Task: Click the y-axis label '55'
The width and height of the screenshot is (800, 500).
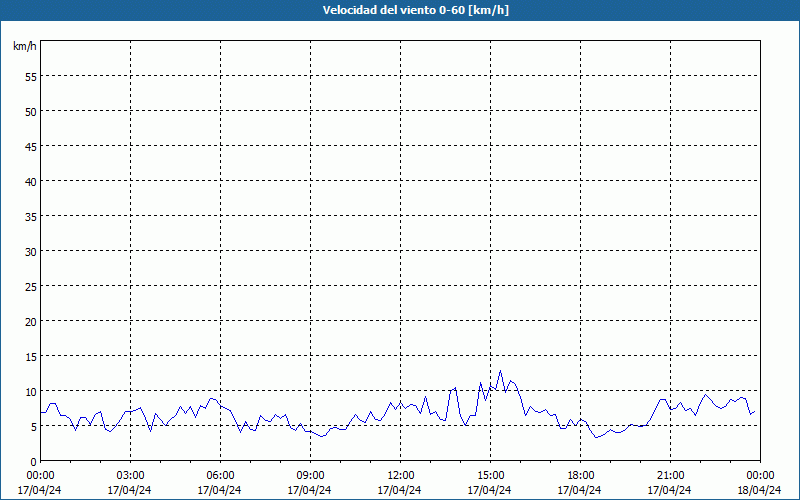Action: 31,77
